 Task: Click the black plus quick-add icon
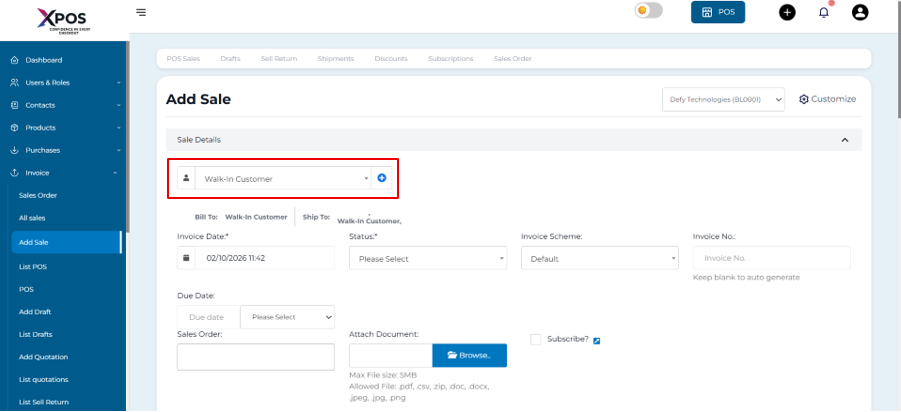pyautogui.click(x=787, y=12)
